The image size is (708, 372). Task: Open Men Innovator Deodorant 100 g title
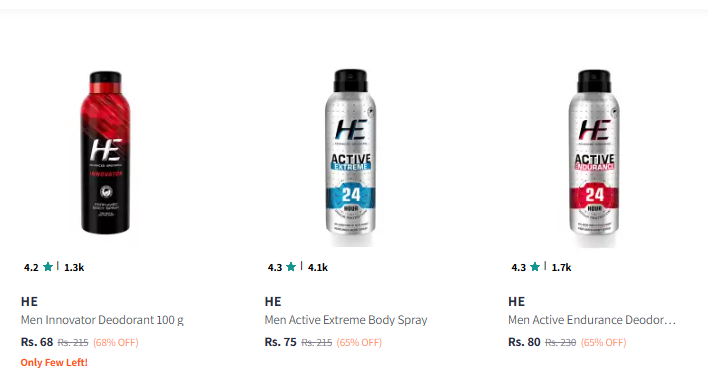102,320
